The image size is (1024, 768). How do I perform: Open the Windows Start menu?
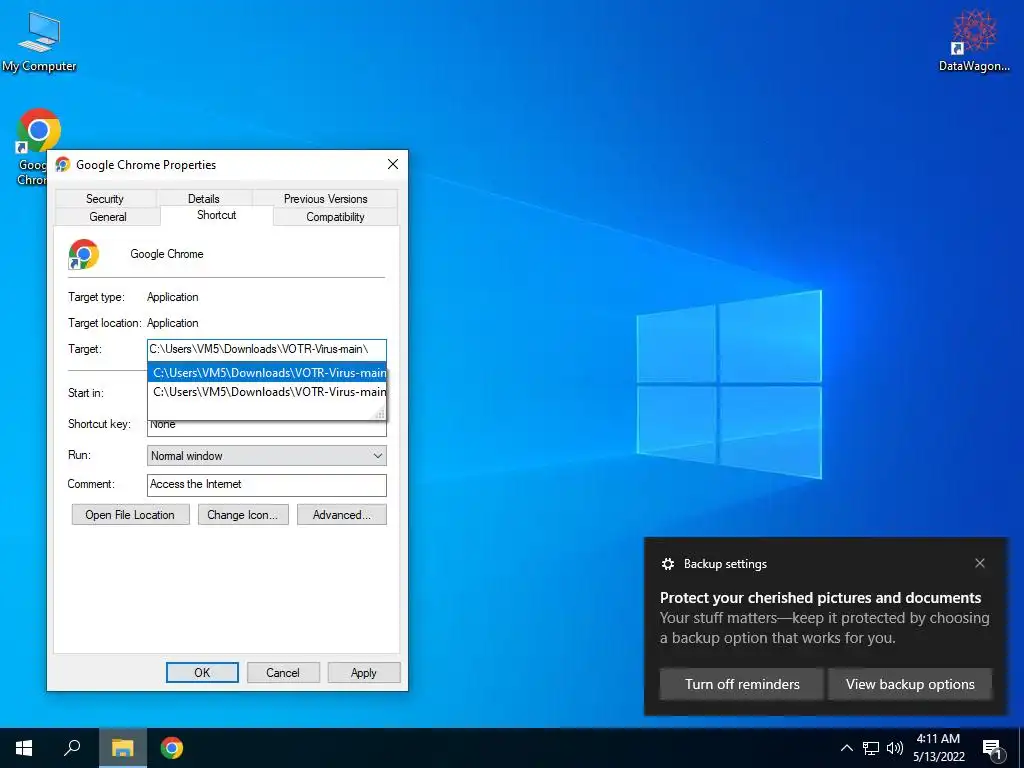[x=24, y=748]
